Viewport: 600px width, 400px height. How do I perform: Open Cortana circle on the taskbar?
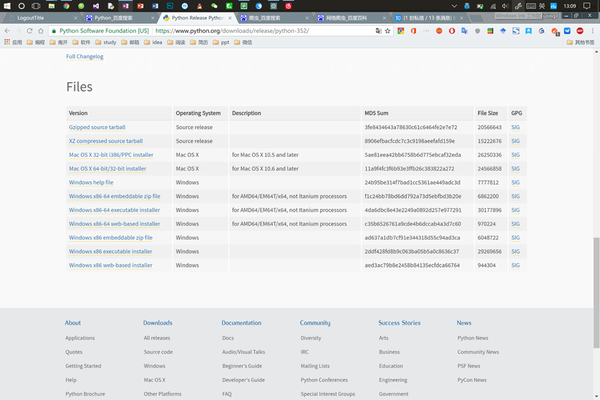pyautogui.click(x=21, y=6)
